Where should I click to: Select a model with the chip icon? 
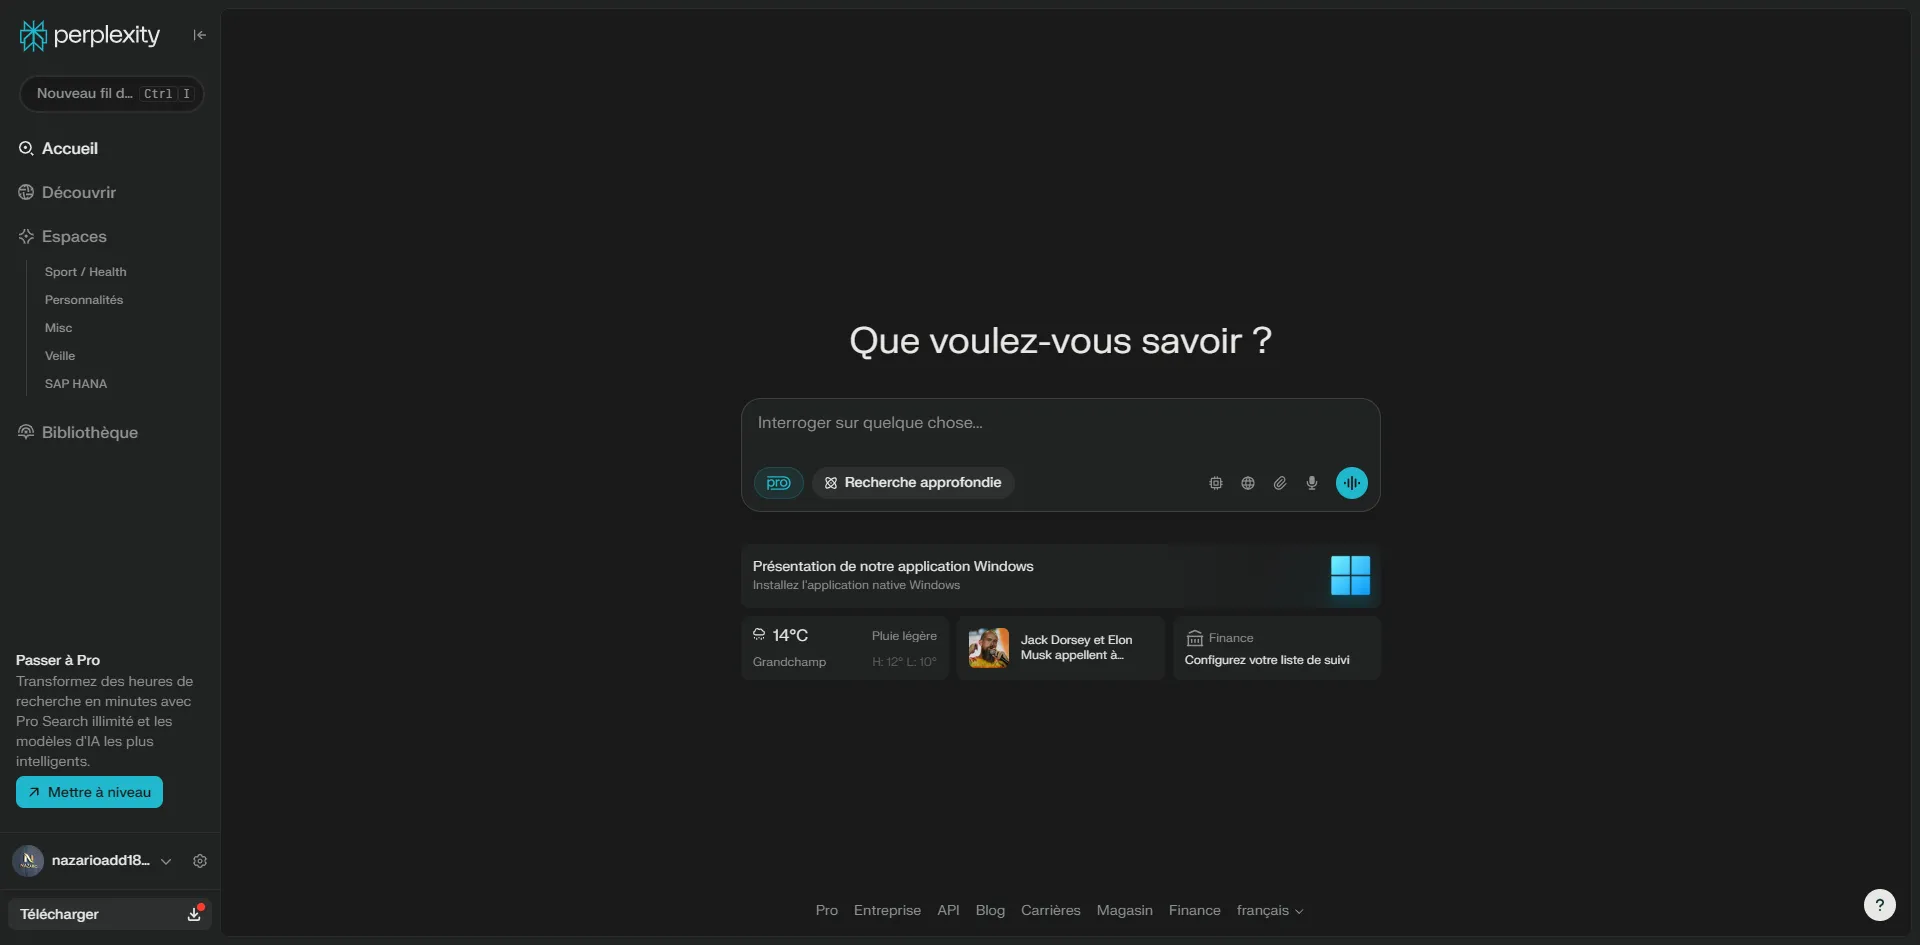click(x=1215, y=483)
